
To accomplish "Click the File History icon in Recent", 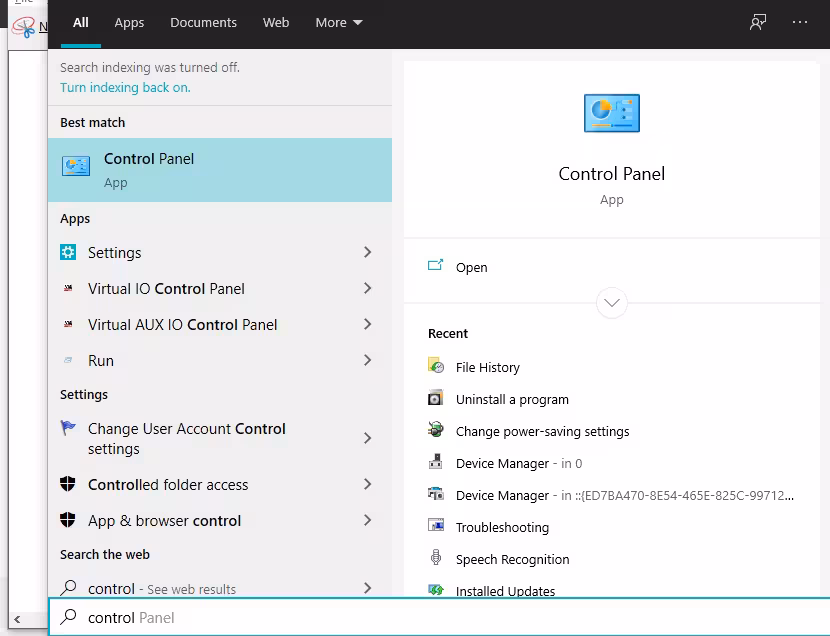I will 436,367.
